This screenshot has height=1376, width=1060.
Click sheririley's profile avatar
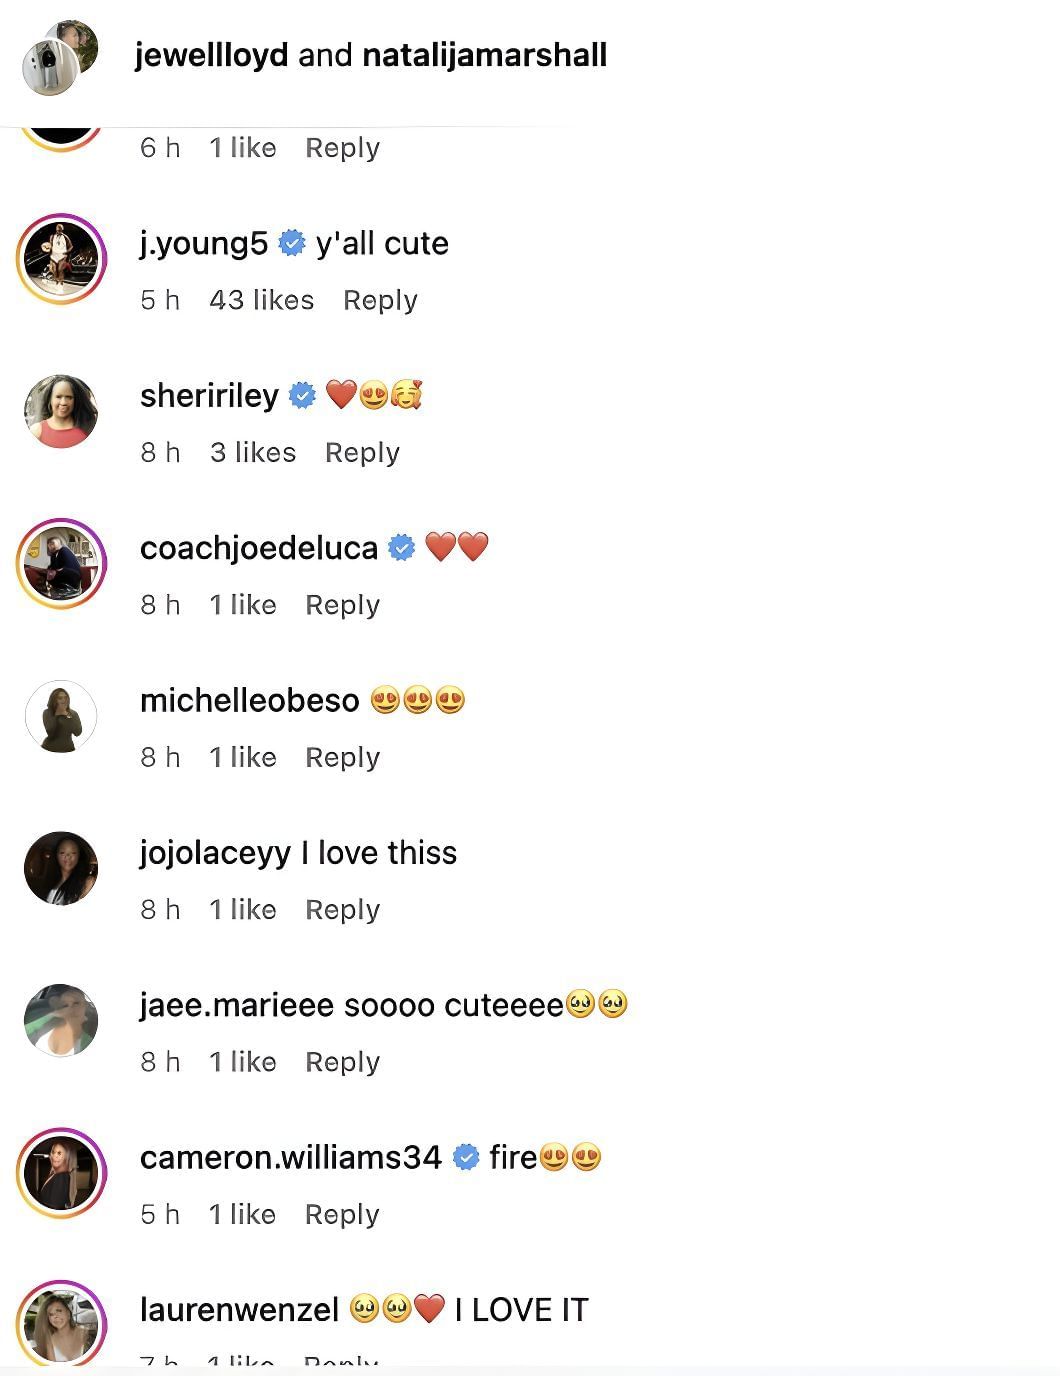(61, 411)
